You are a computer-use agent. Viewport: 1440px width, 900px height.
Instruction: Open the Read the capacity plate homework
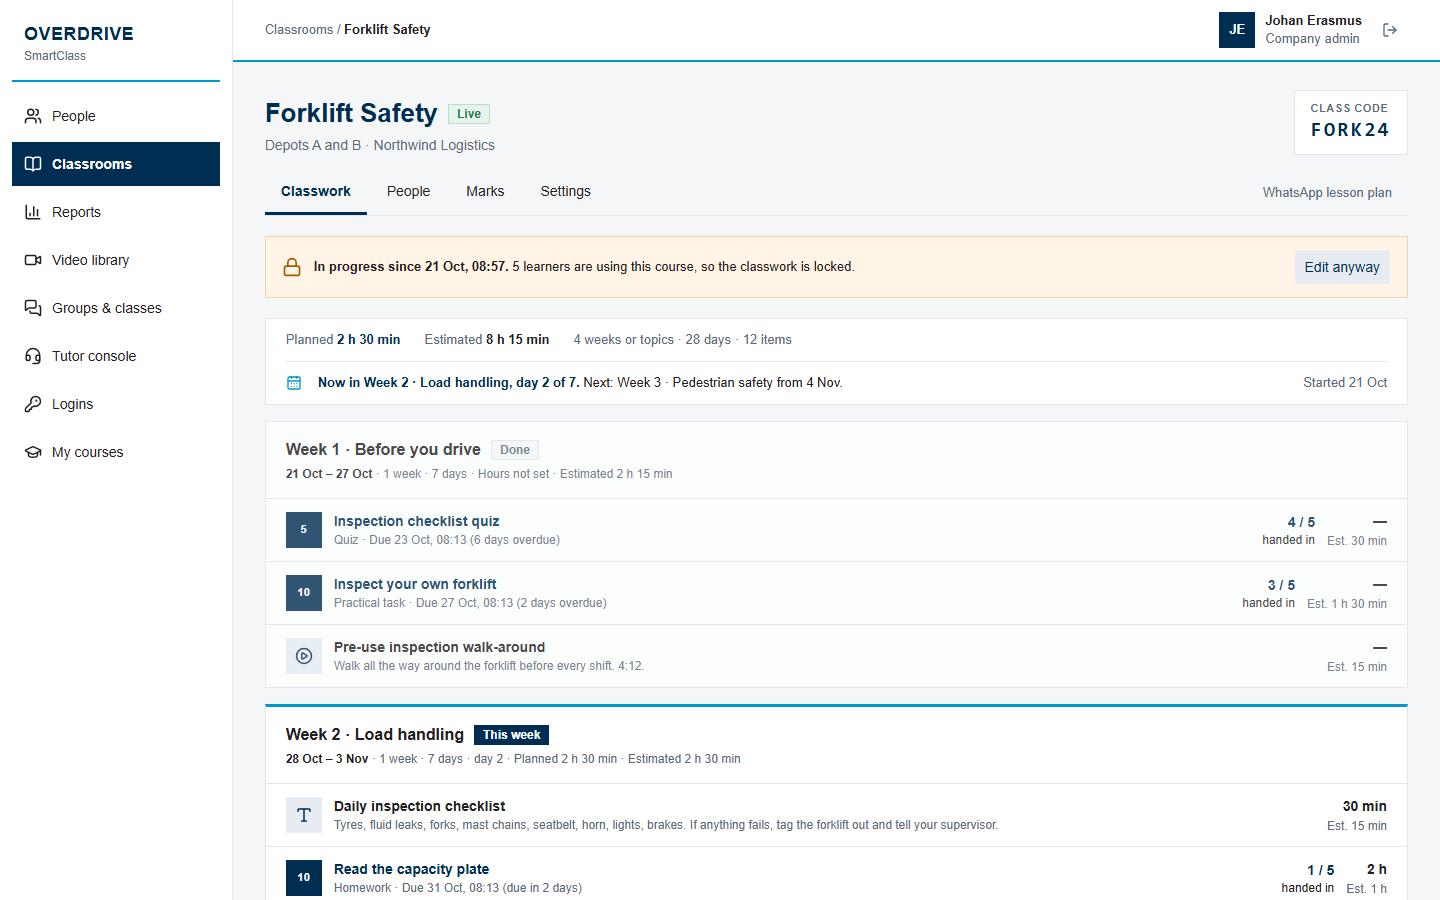coord(411,869)
